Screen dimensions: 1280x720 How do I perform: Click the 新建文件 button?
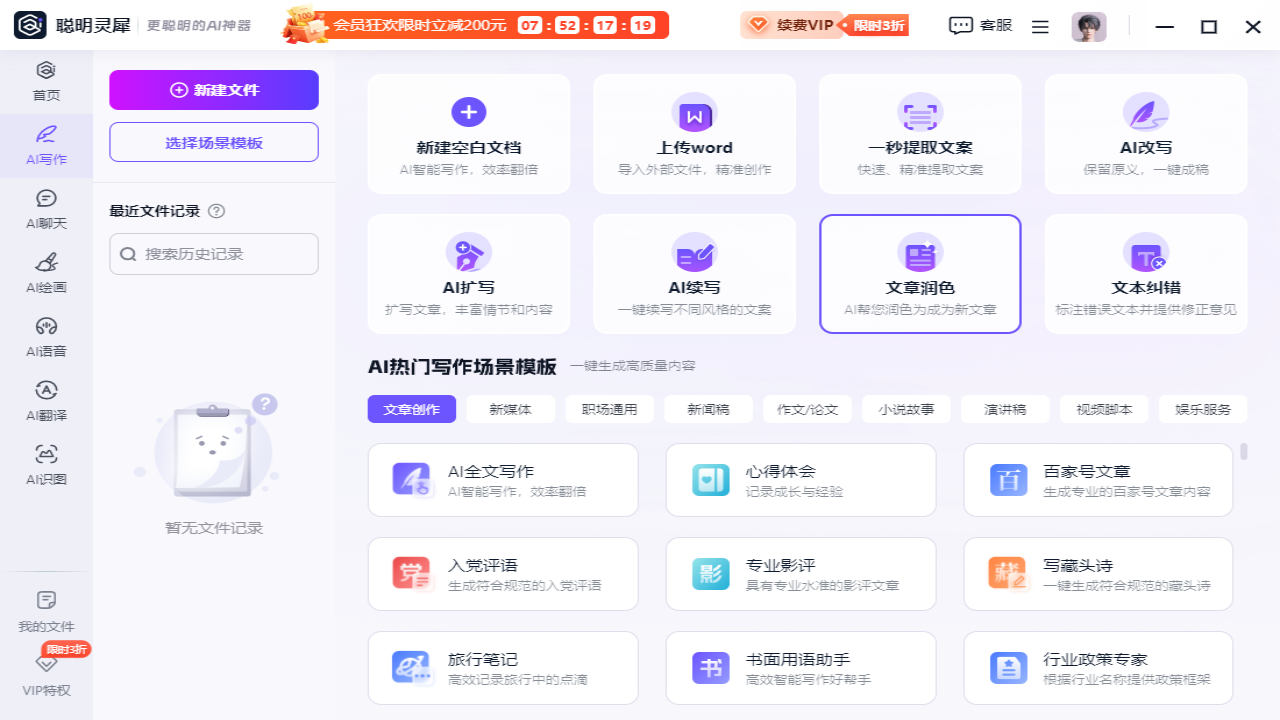pyautogui.click(x=214, y=90)
